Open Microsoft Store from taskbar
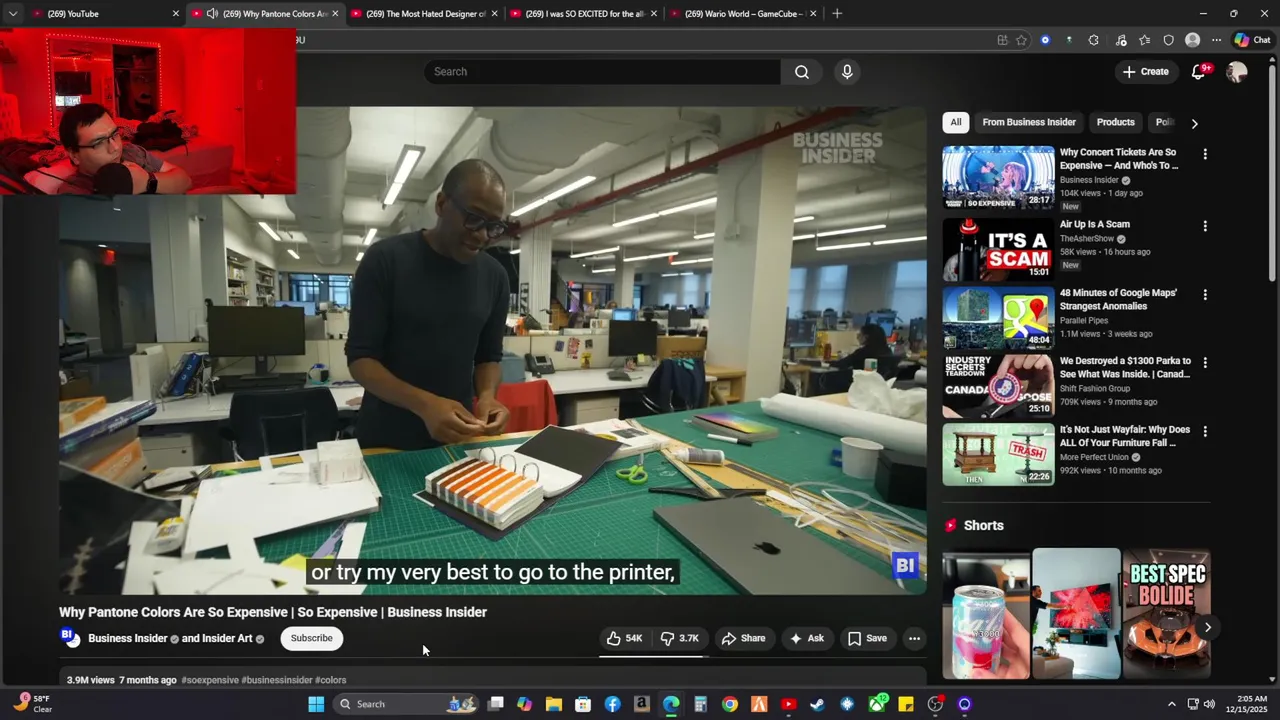Screen dimensions: 1280x720 583,704
